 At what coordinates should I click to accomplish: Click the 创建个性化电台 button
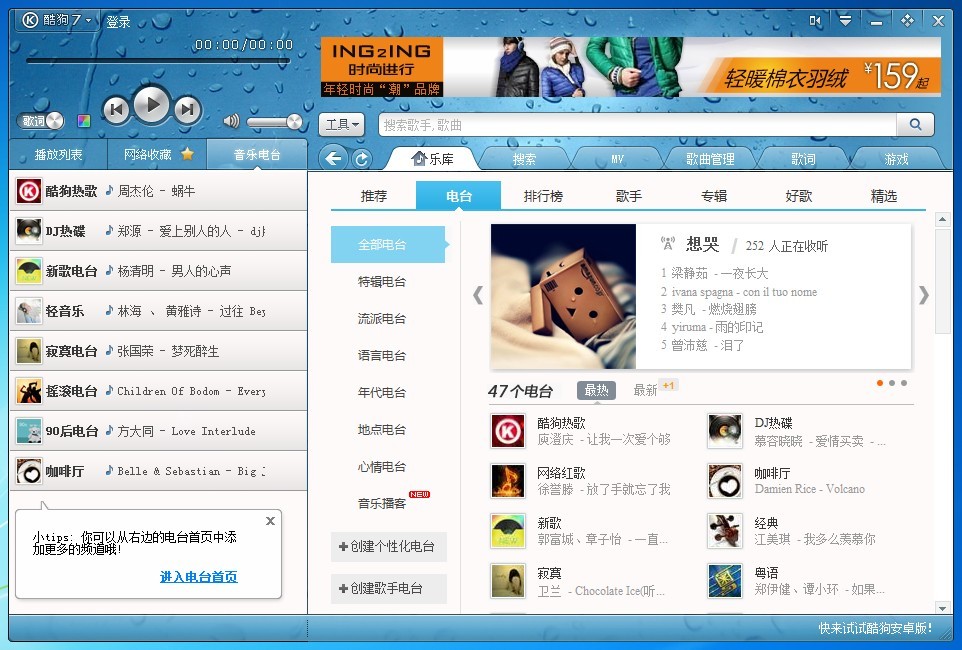[x=388, y=547]
